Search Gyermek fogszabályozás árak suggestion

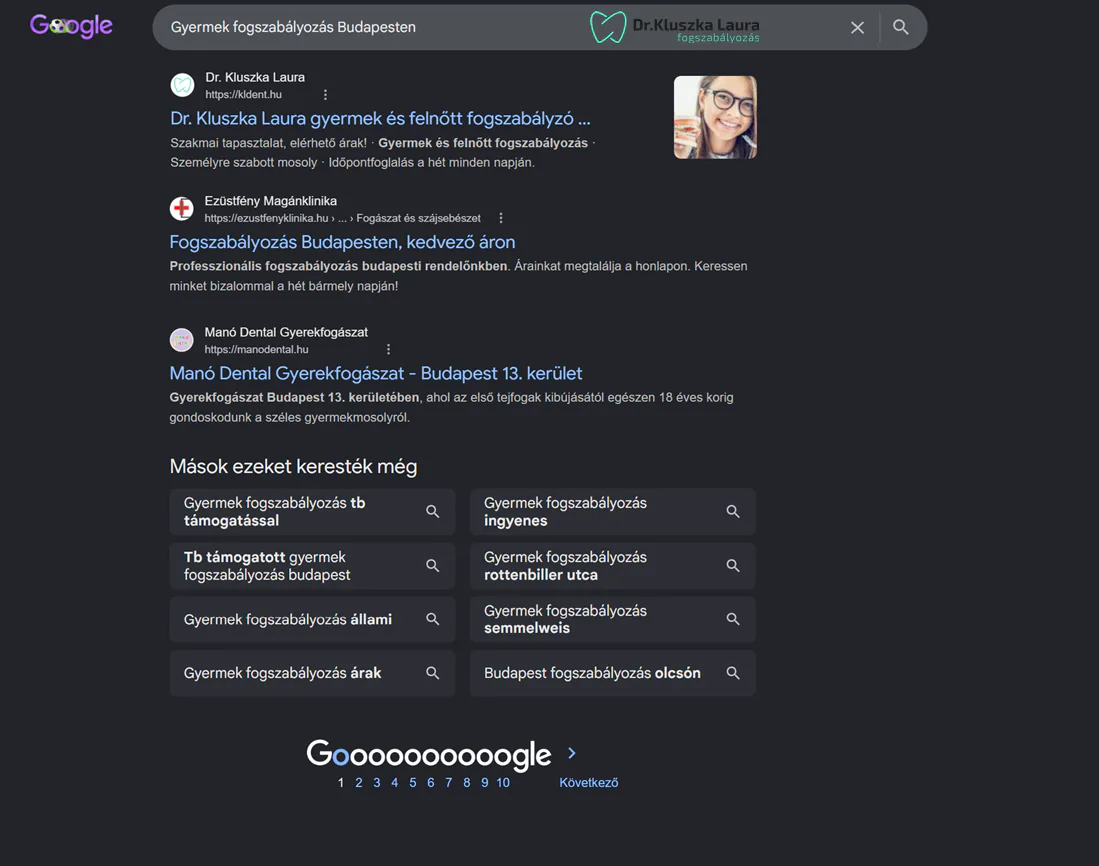coord(312,673)
